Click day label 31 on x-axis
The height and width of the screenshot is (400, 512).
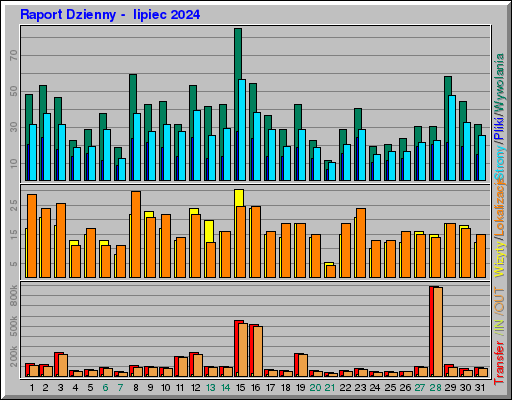click(x=480, y=388)
